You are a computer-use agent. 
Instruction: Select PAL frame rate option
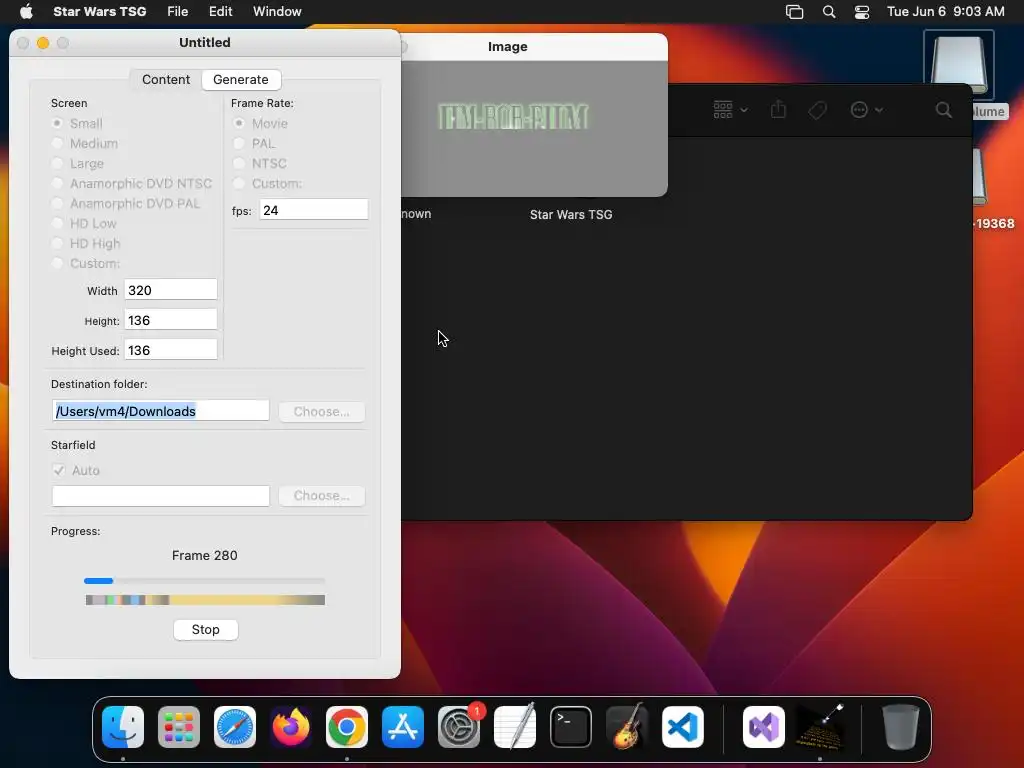(x=239, y=143)
